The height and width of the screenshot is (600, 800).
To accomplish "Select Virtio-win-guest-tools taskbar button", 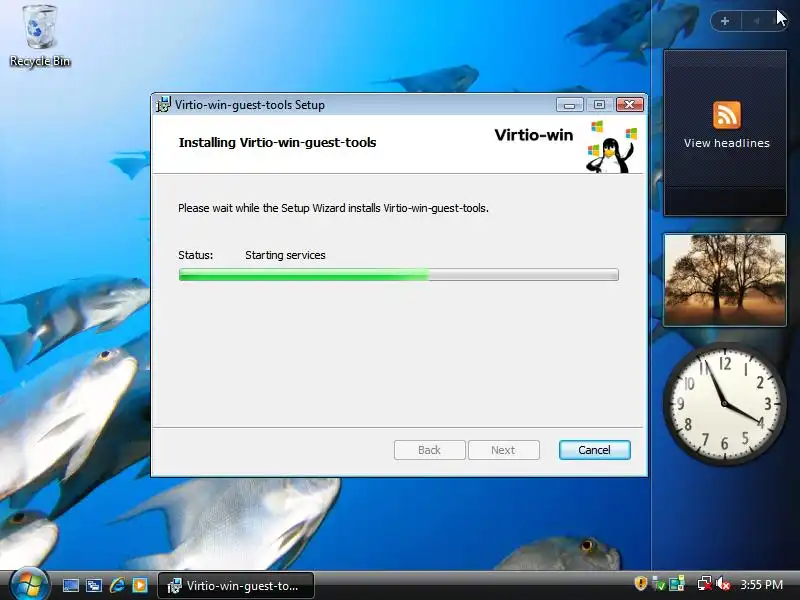I will click(236, 586).
